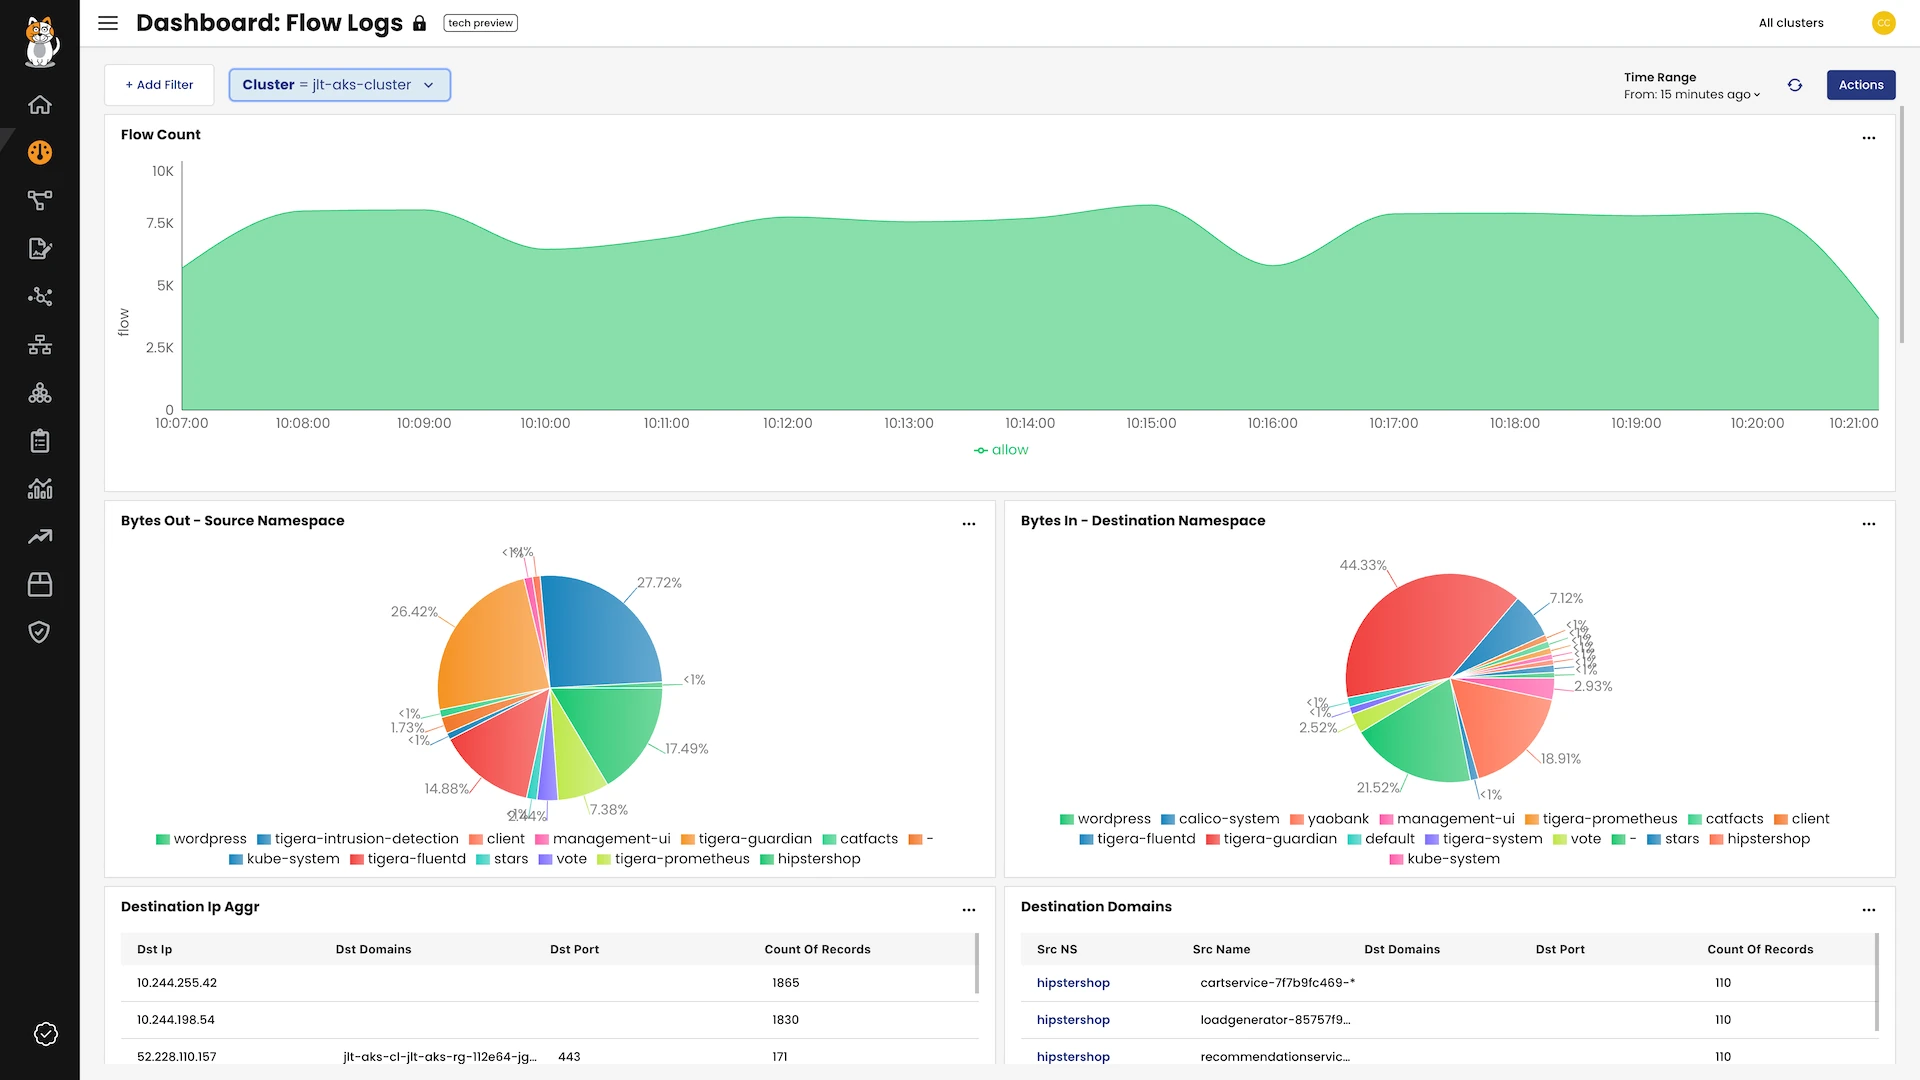
Task: Go to the Home sidebar icon
Action: point(40,105)
